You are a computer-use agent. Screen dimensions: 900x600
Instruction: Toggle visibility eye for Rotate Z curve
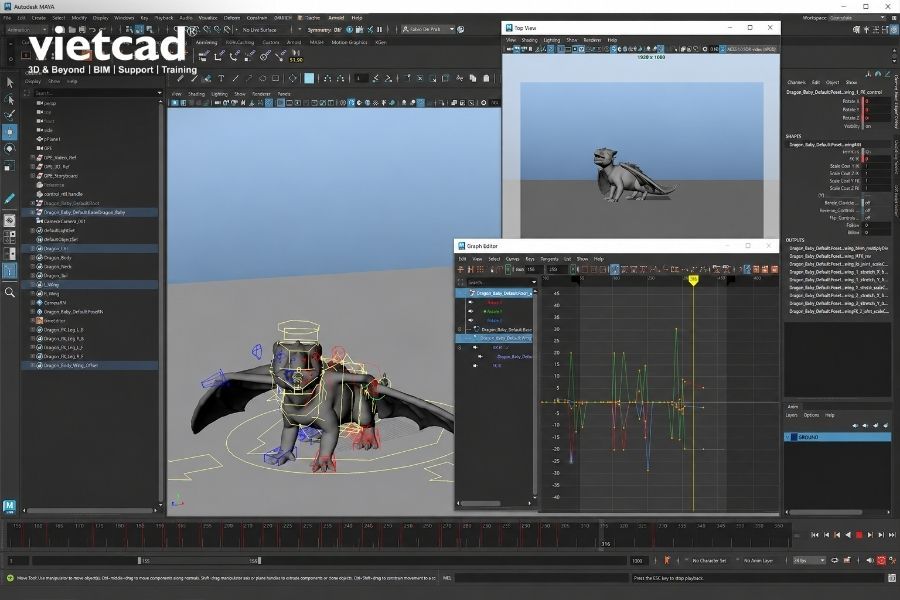471,320
